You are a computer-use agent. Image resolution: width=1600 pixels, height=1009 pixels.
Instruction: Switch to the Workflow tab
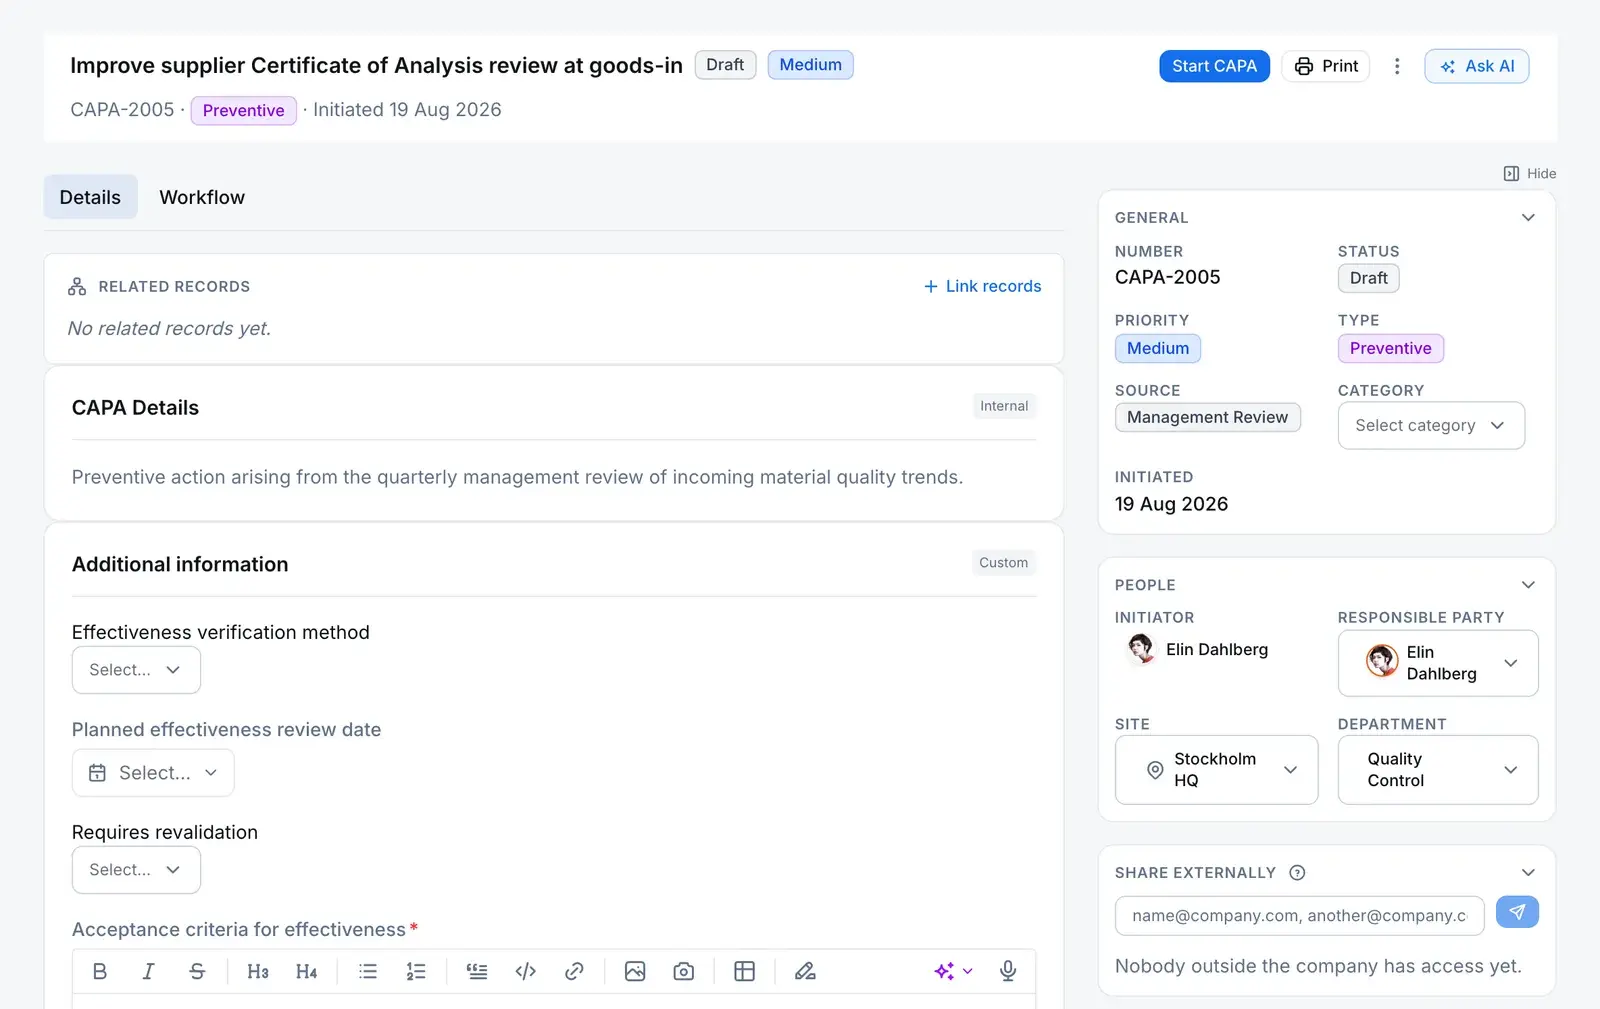202,197
